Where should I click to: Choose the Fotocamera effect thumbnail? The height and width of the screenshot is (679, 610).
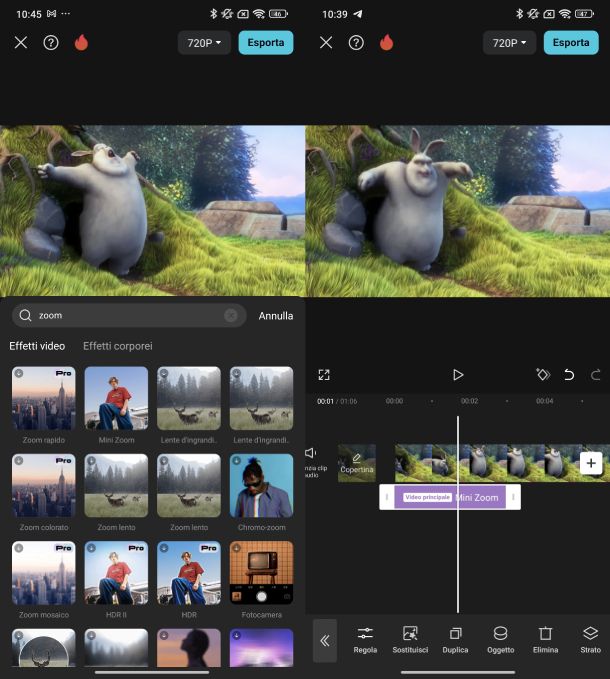pos(261,573)
